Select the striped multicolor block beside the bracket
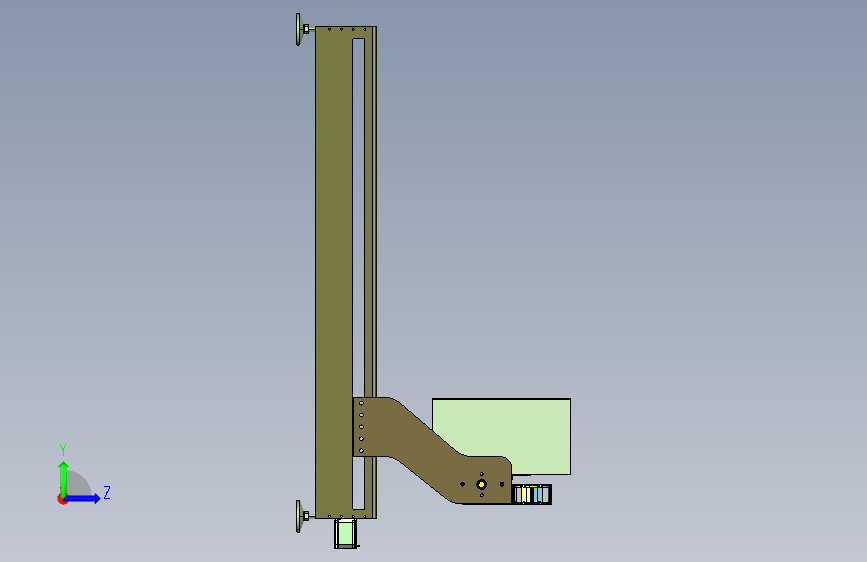Viewport: 867px width, 562px height. pos(532,495)
